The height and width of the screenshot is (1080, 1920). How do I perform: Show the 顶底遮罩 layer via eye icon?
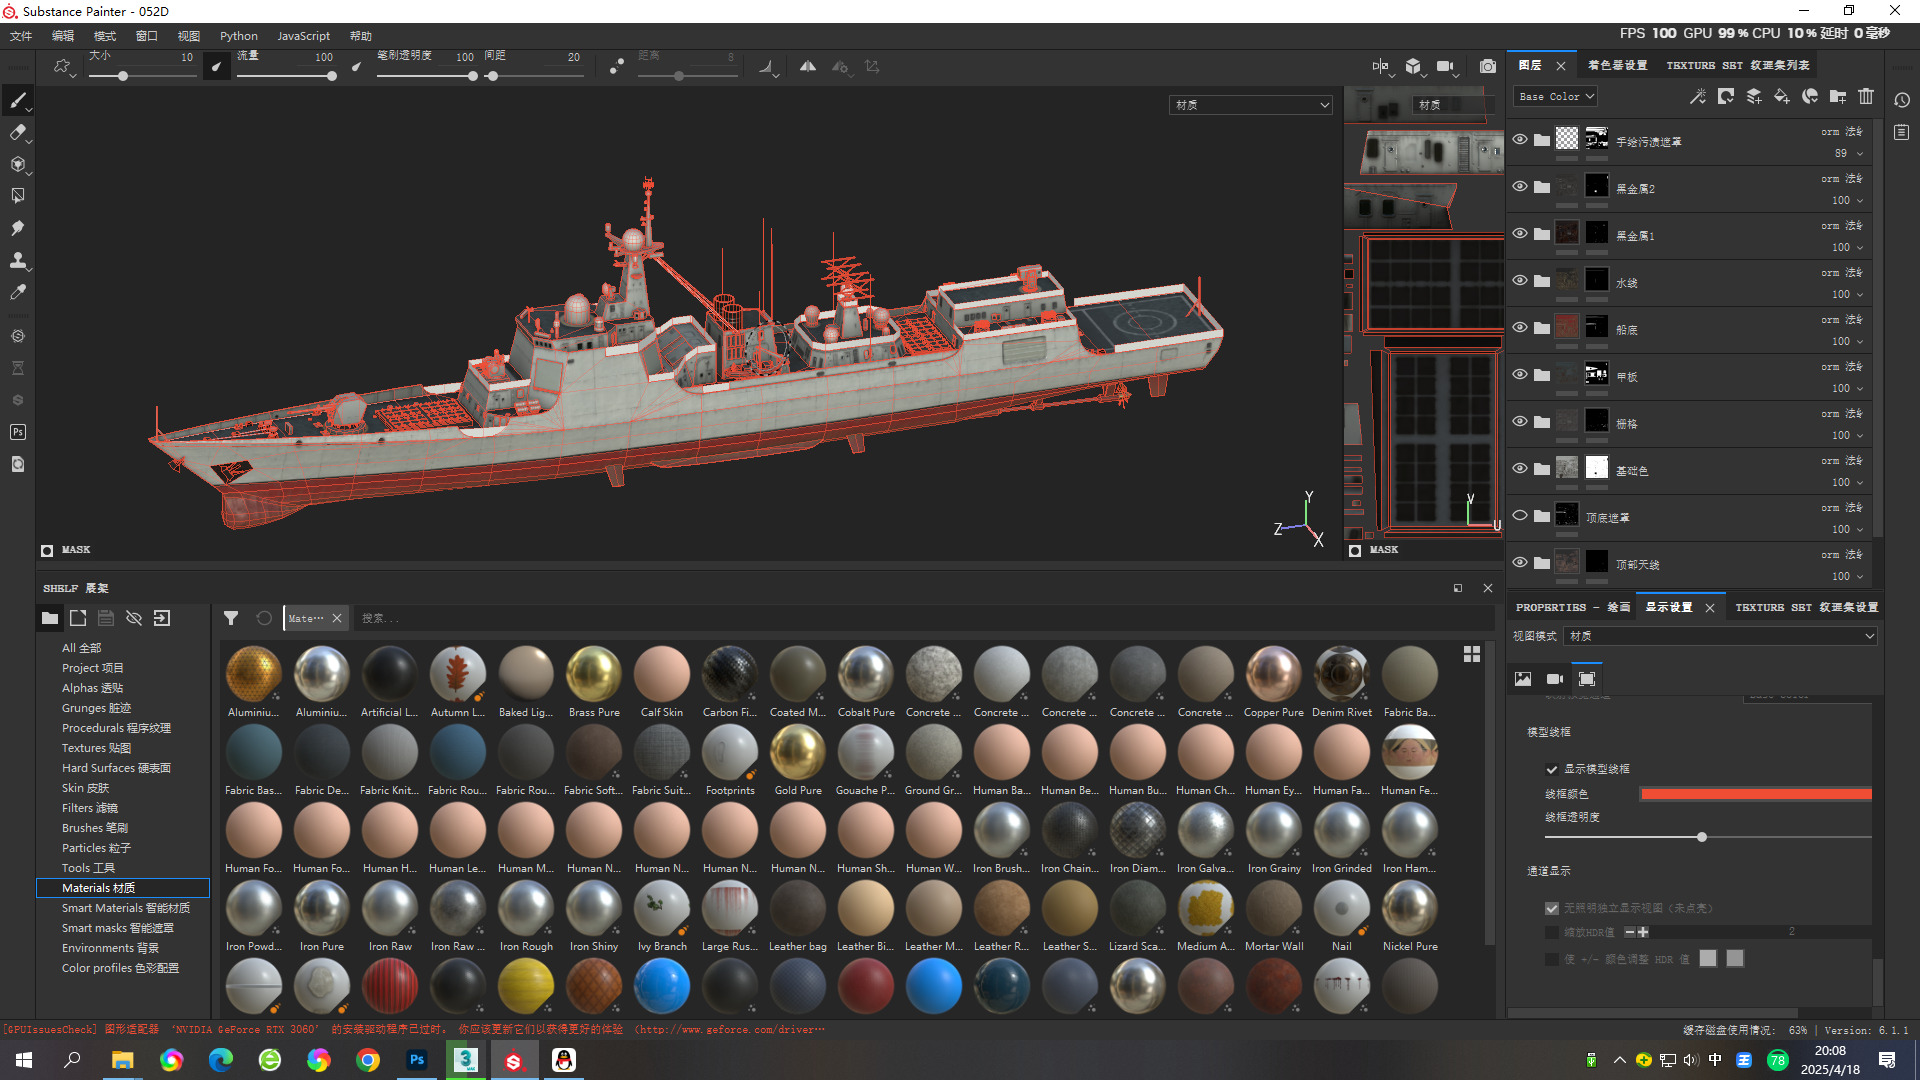tap(1520, 516)
